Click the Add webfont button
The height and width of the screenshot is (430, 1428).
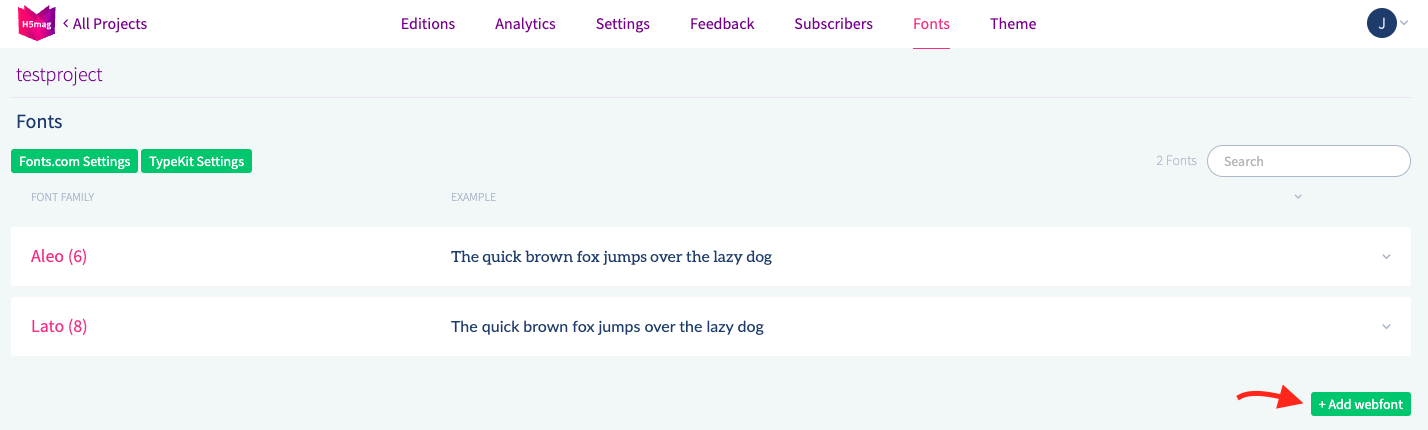(x=1360, y=404)
